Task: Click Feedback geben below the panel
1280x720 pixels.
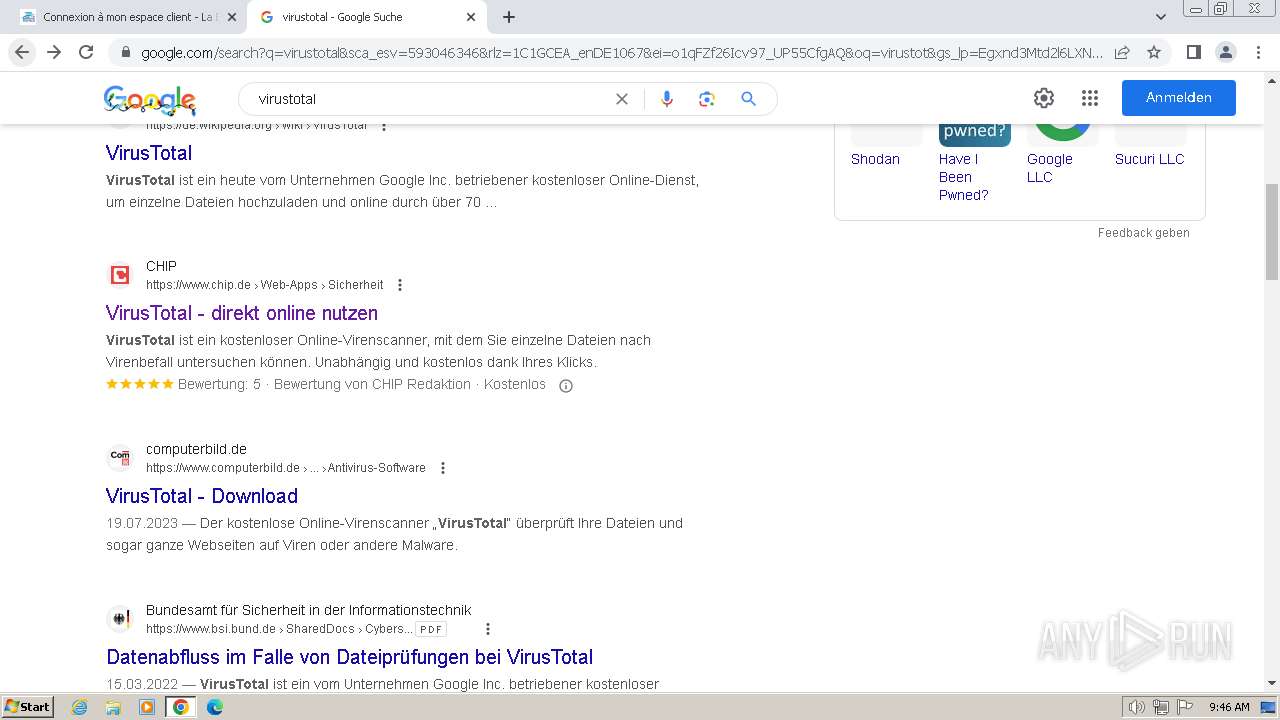Action: click(x=1144, y=233)
